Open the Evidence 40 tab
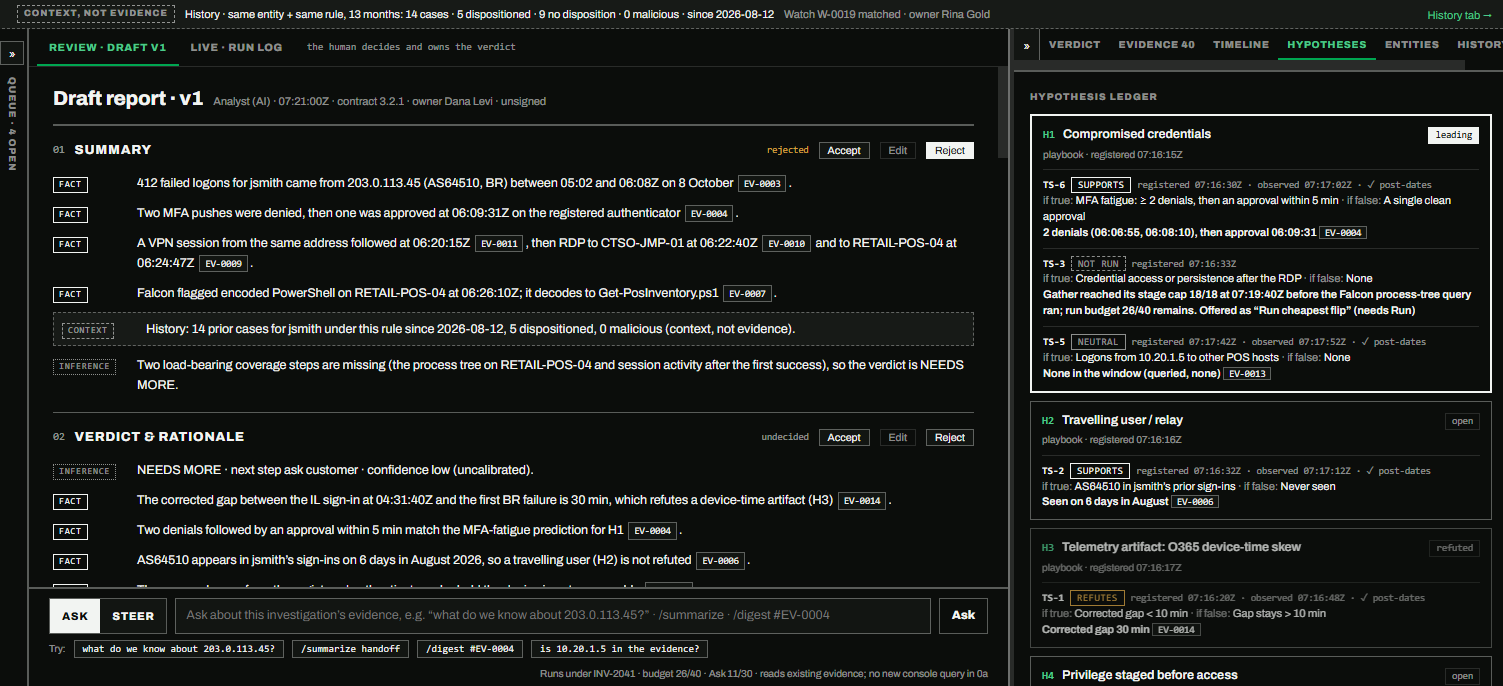This screenshot has width=1503, height=686. click(x=1156, y=45)
